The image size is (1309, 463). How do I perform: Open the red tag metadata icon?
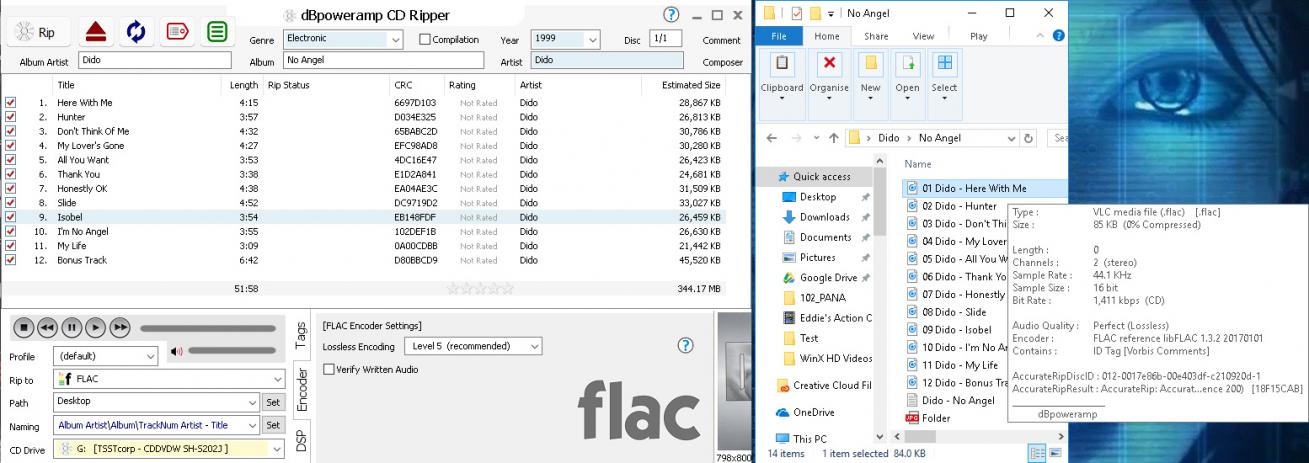coord(176,32)
